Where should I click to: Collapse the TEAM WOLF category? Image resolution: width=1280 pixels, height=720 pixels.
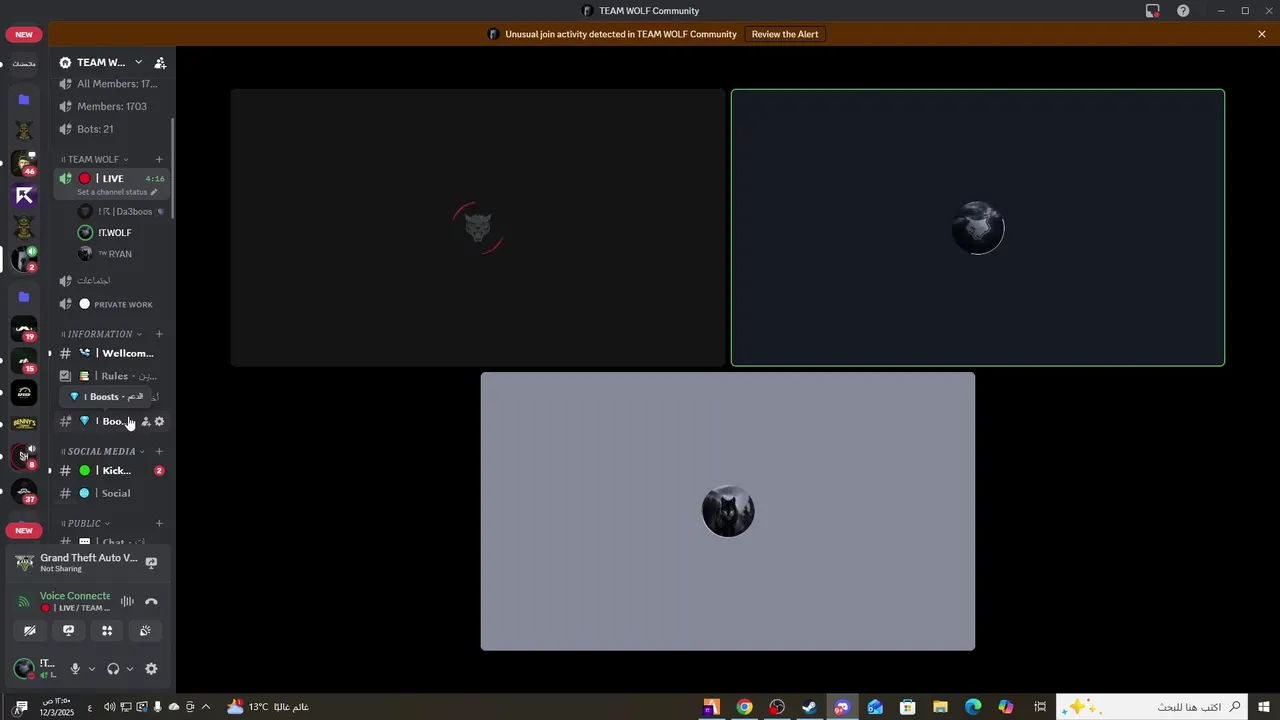click(x=94, y=159)
